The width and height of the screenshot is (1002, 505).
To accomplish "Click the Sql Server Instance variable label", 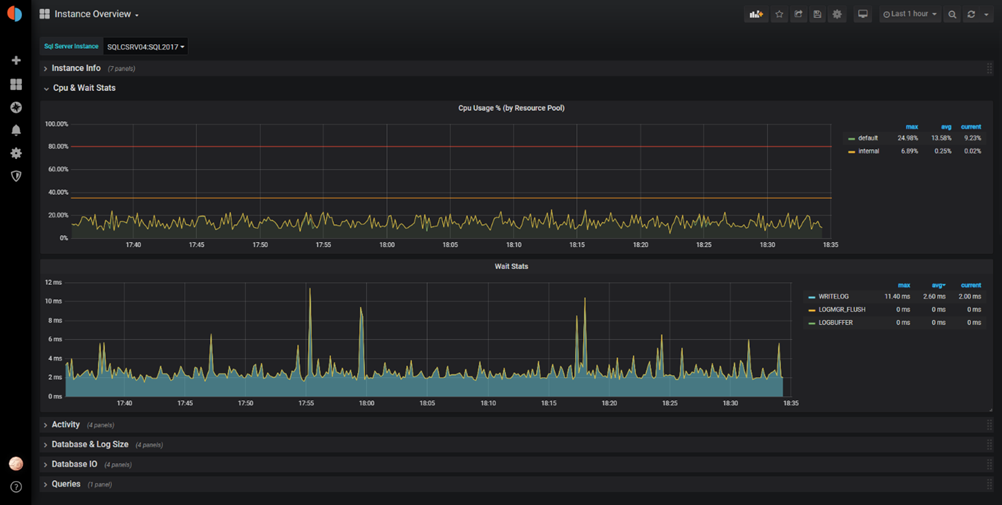I will point(71,47).
